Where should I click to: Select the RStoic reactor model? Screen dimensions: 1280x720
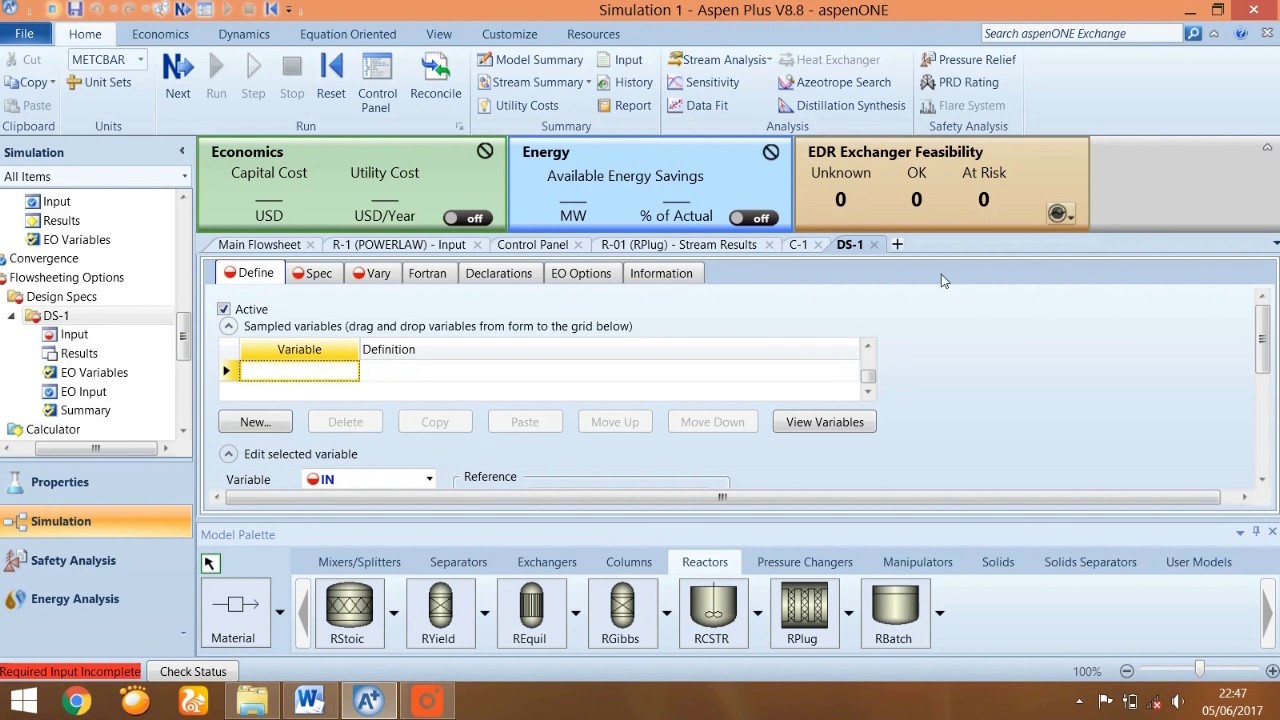[x=348, y=613]
